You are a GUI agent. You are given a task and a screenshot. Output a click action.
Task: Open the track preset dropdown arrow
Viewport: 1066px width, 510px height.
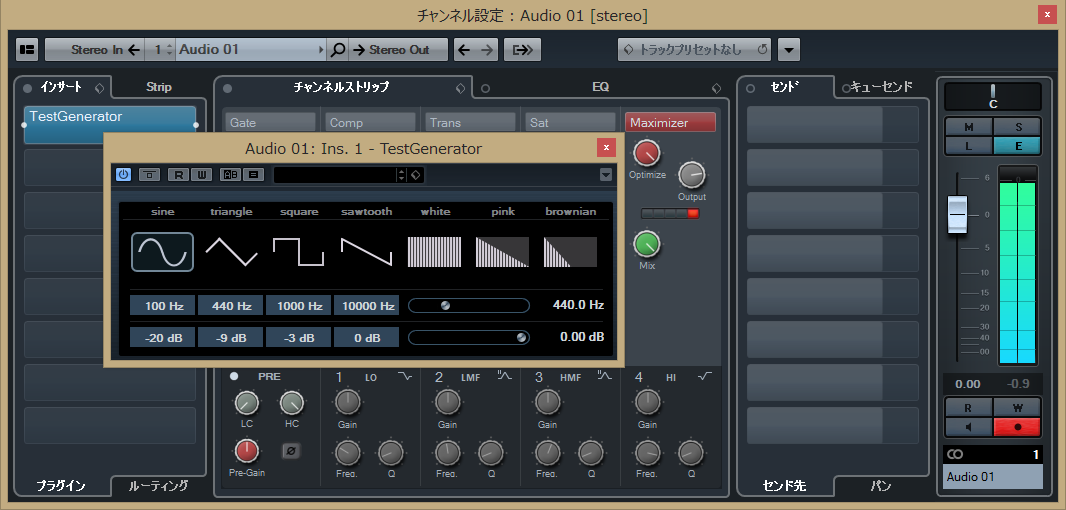789,50
